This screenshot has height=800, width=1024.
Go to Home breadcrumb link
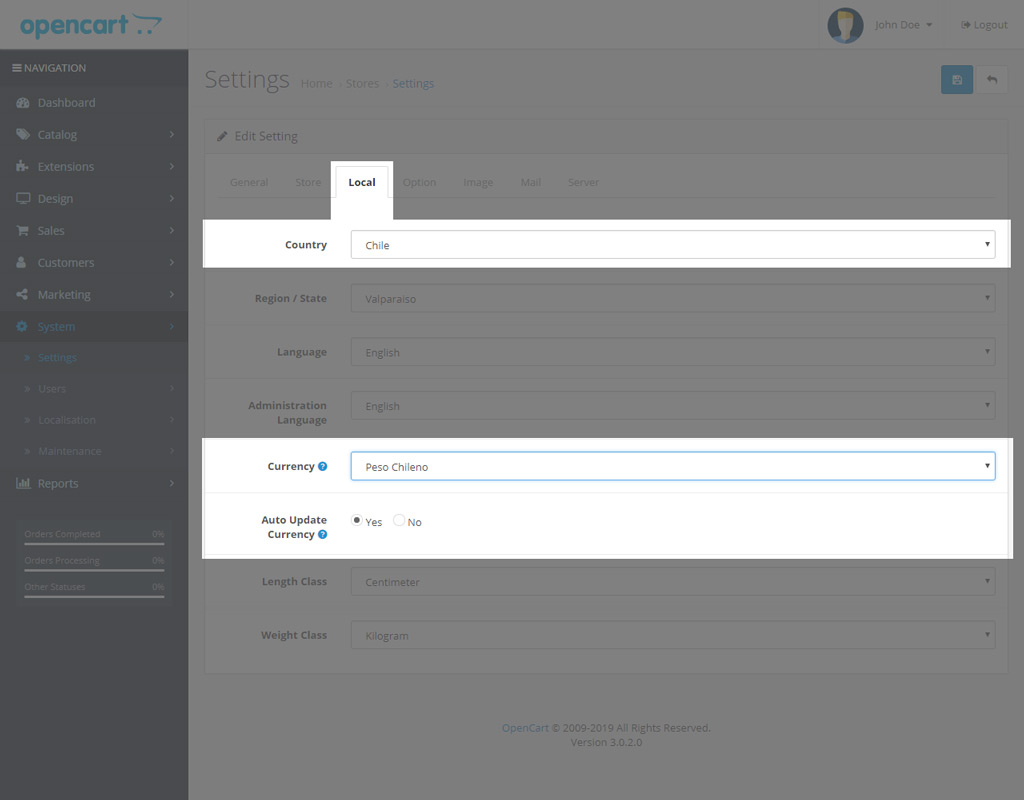[x=317, y=84]
